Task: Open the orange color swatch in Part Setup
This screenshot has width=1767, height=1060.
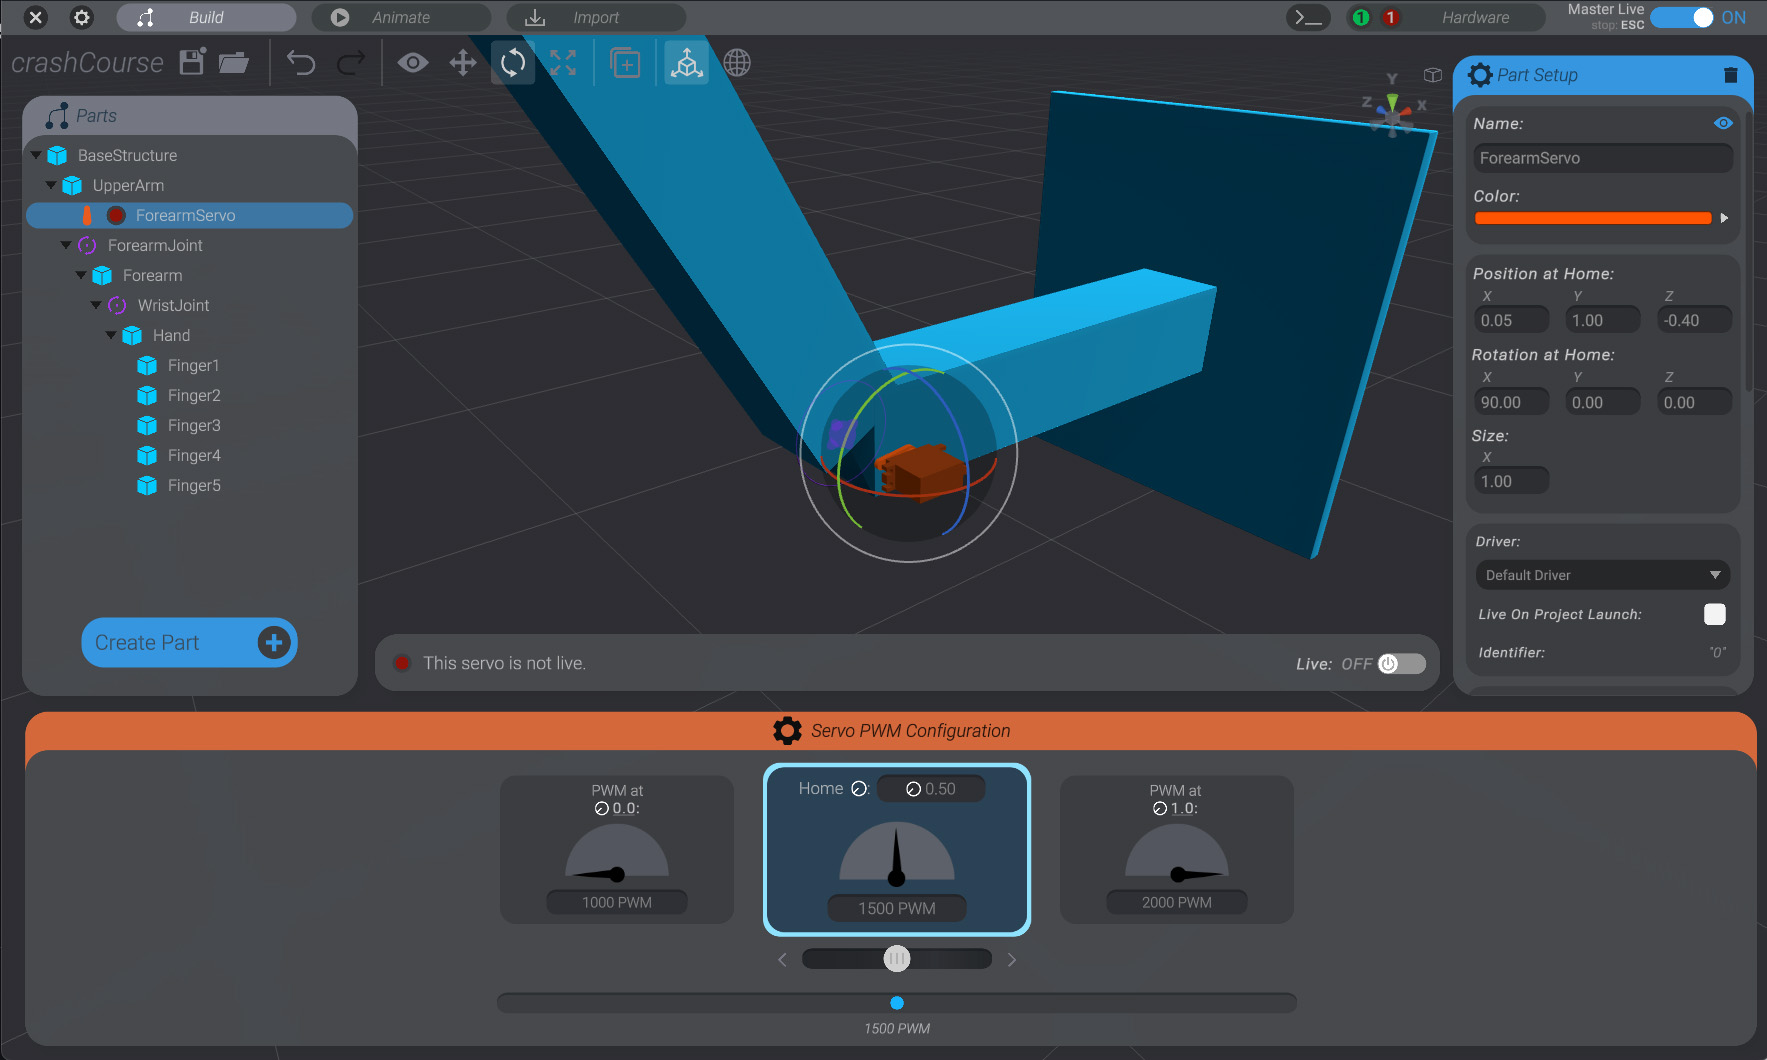Action: pos(1592,218)
